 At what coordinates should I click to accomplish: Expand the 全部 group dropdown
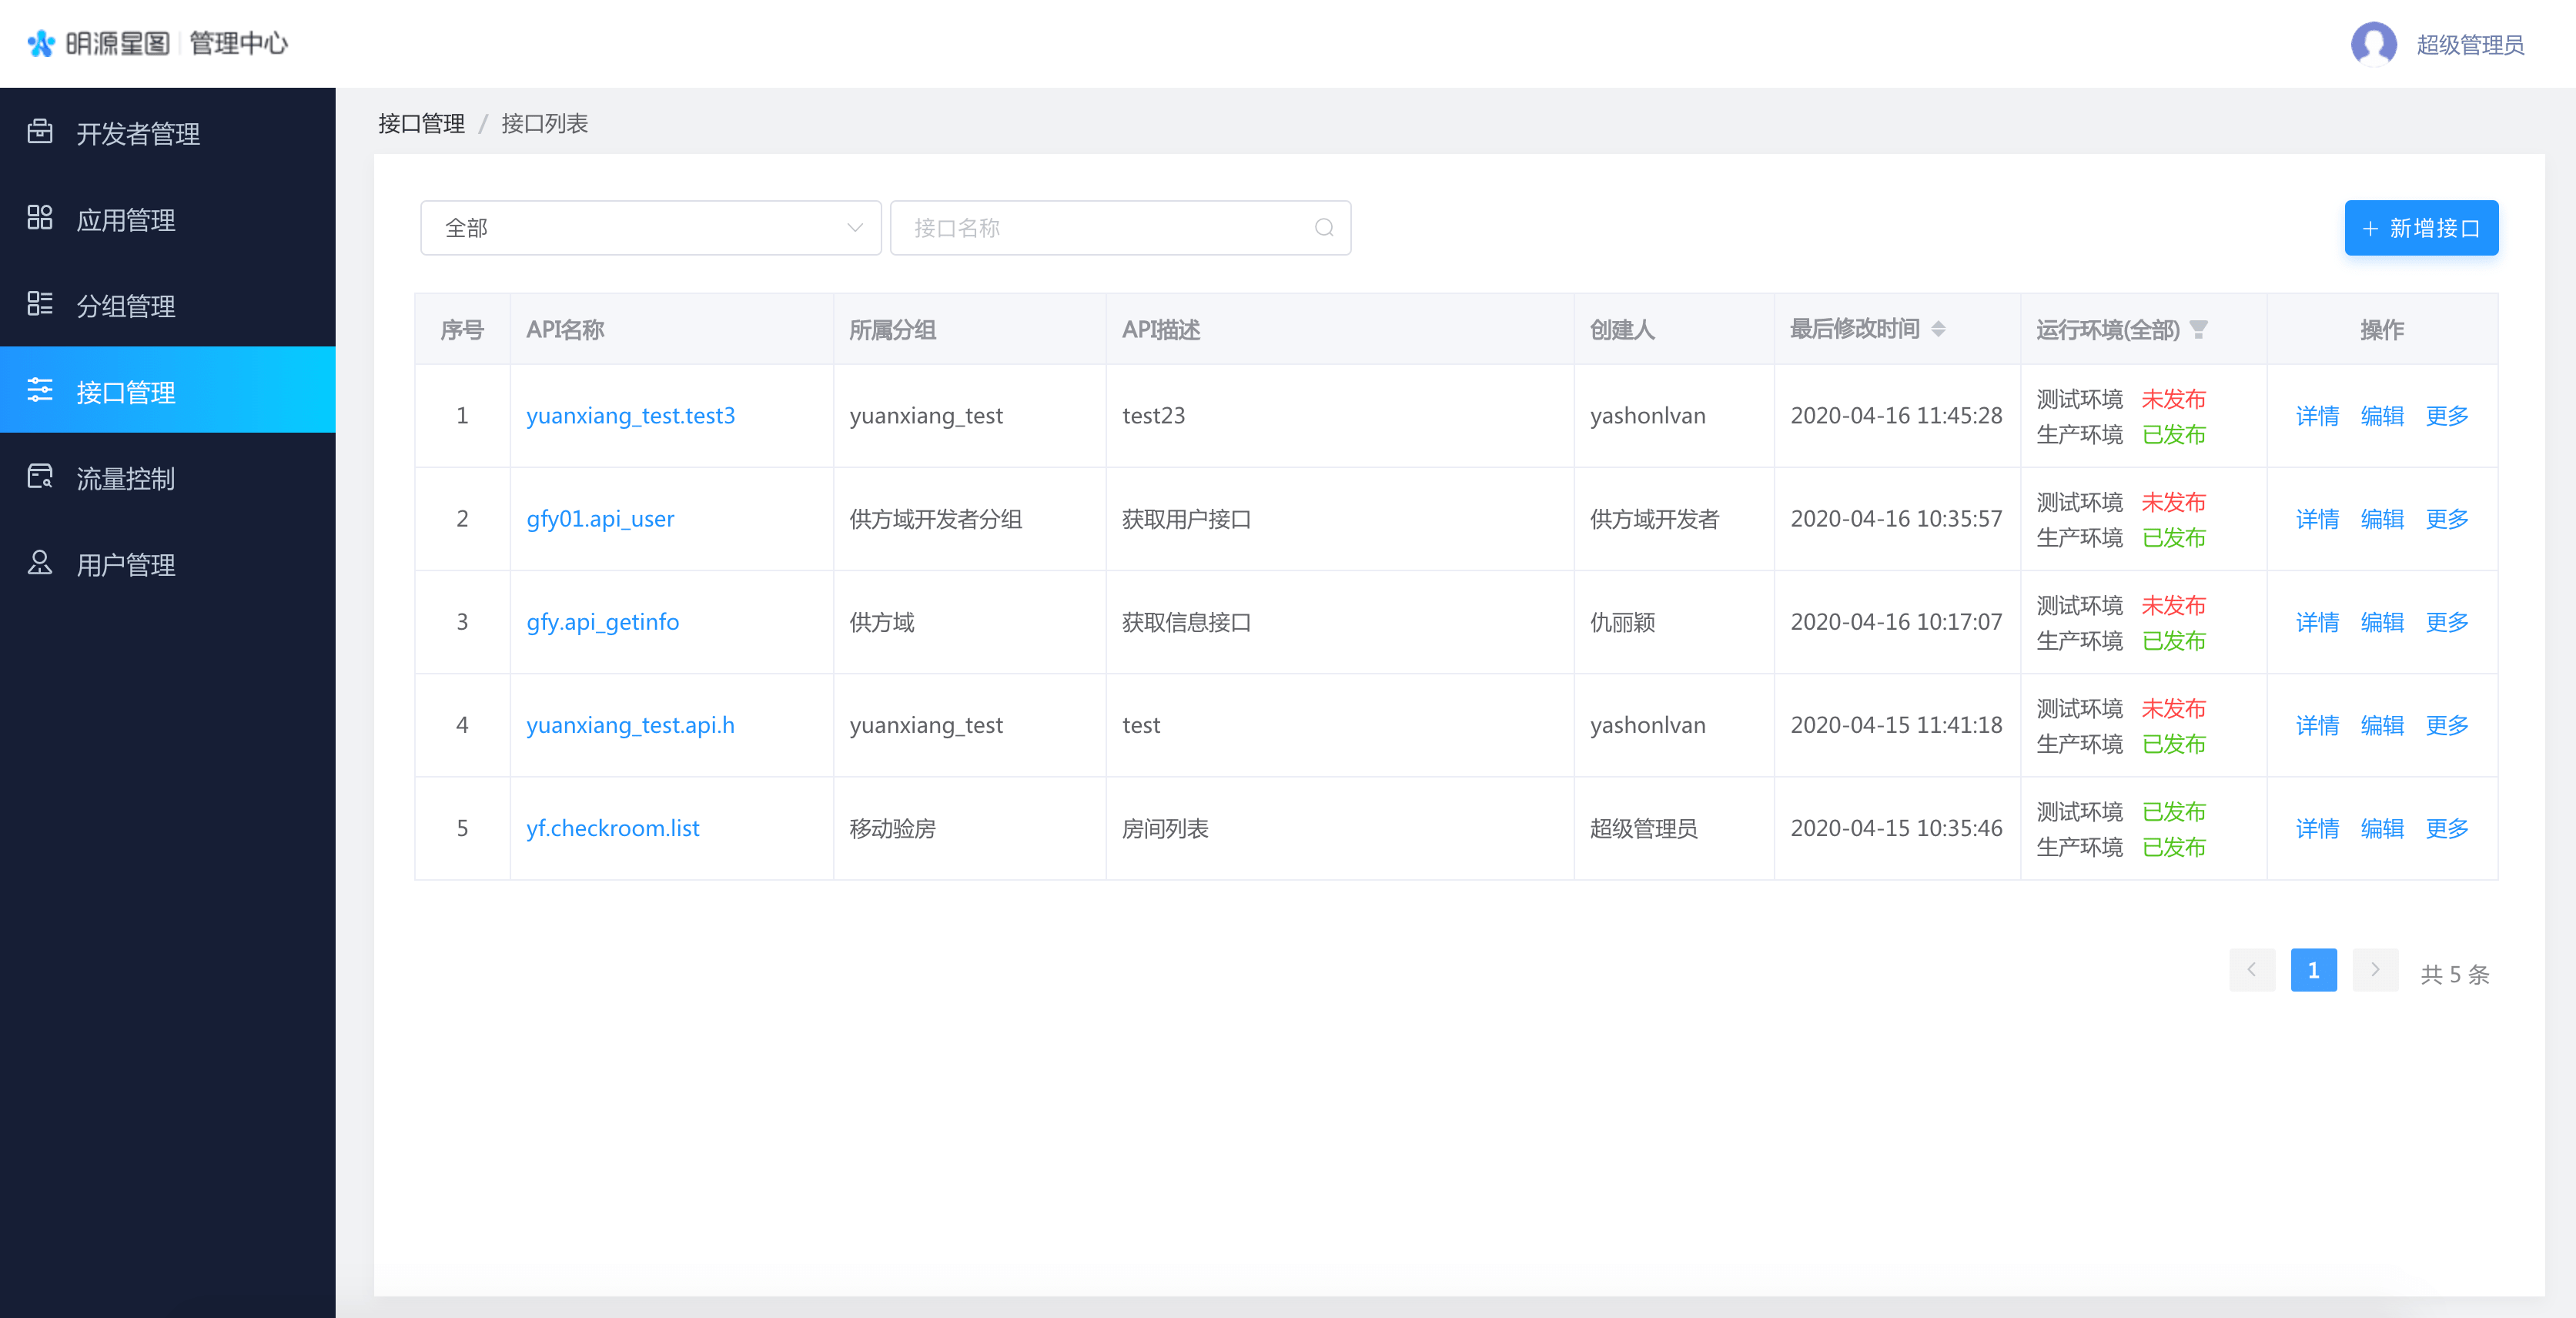click(x=650, y=228)
